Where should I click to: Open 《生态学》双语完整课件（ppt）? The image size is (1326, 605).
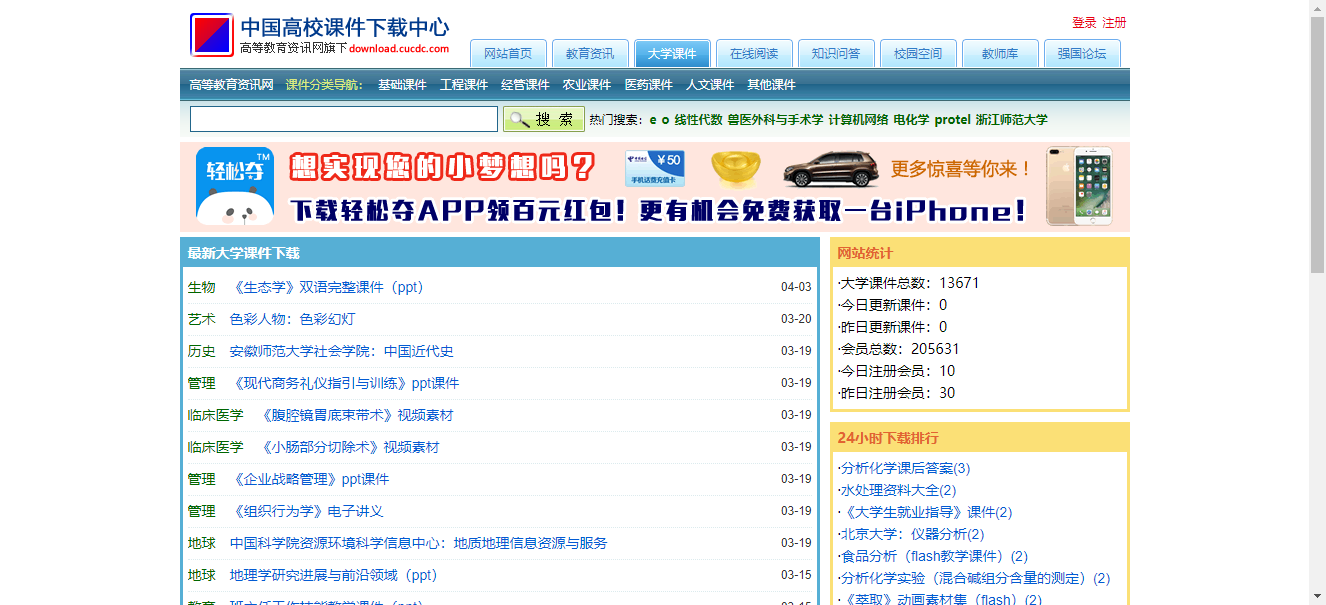point(328,287)
